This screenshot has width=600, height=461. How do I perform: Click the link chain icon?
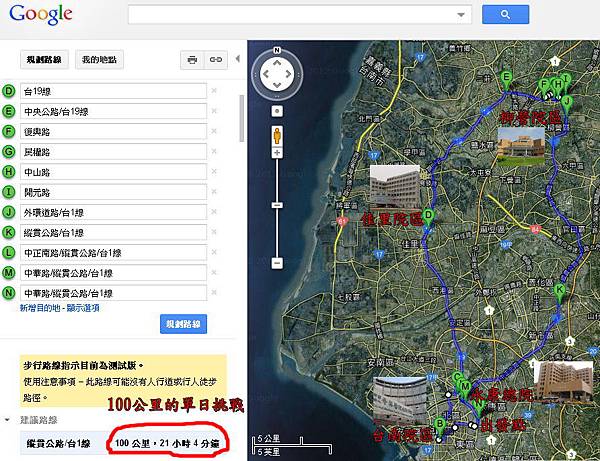(216, 60)
